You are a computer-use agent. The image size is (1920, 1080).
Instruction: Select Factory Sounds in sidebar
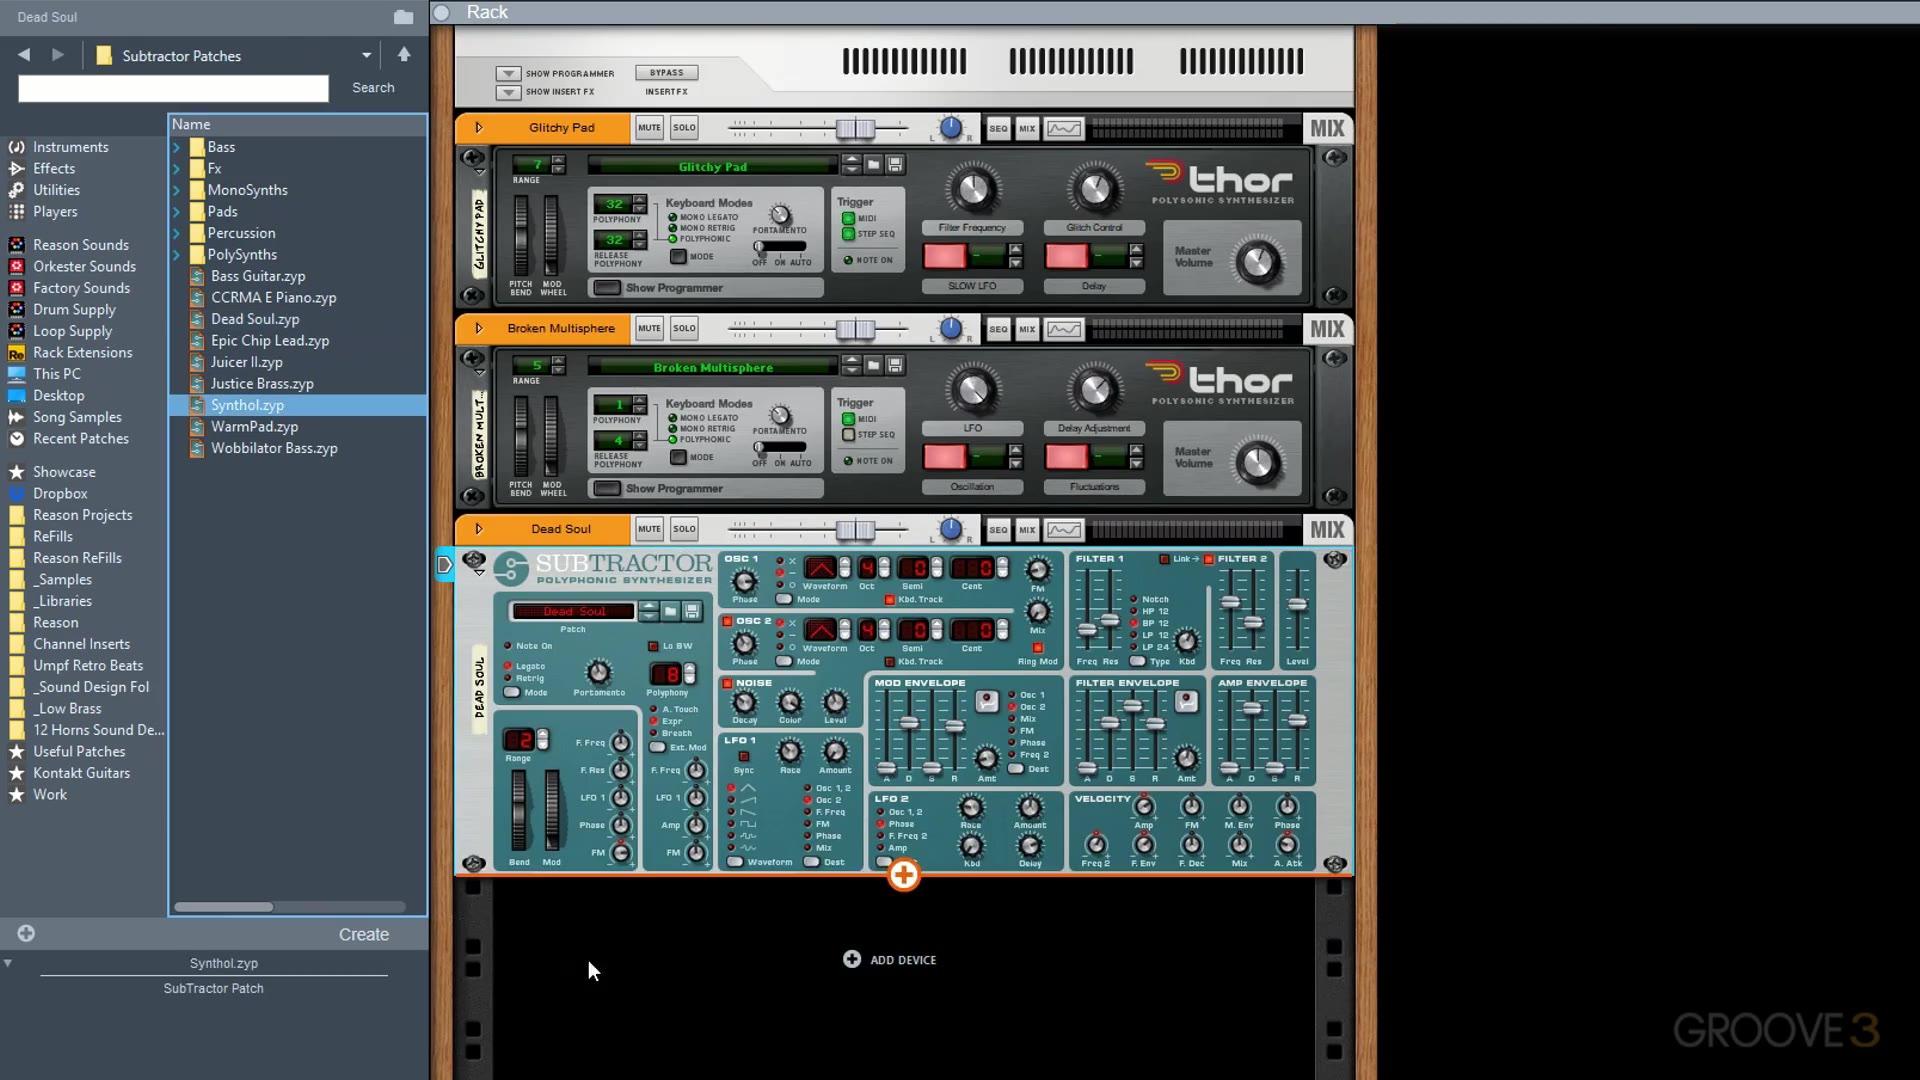tap(81, 288)
